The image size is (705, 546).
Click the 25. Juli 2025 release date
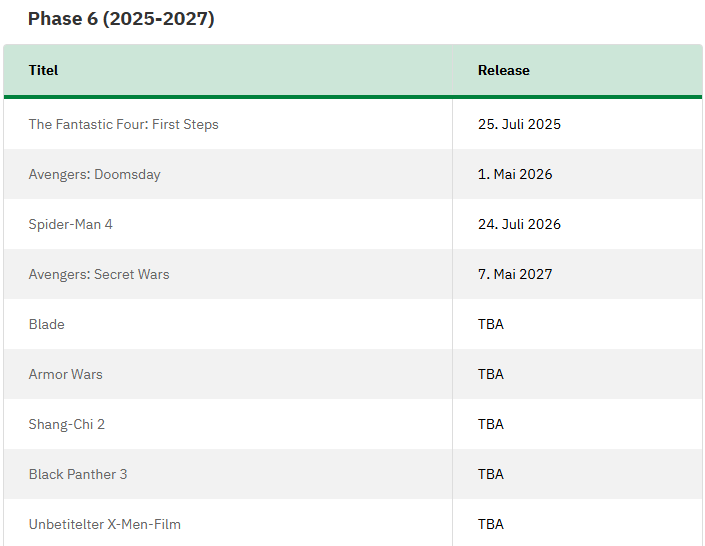coord(519,124)
